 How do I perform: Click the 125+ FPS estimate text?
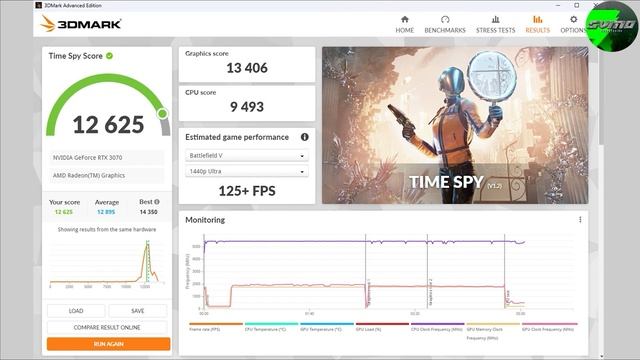pyautogui.click(x=247, y=191)
